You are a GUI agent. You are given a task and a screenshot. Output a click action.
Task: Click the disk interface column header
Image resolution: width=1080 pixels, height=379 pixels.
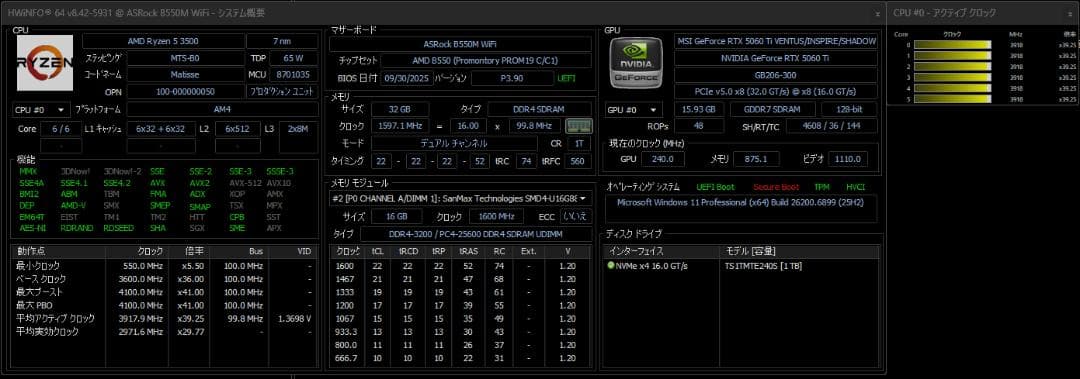coord(661,251)
